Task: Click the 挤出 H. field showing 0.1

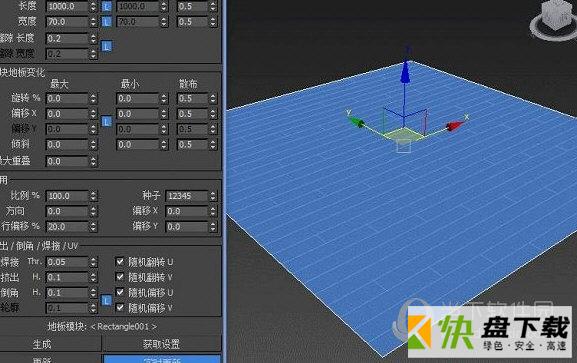Action: click(67, 277)
